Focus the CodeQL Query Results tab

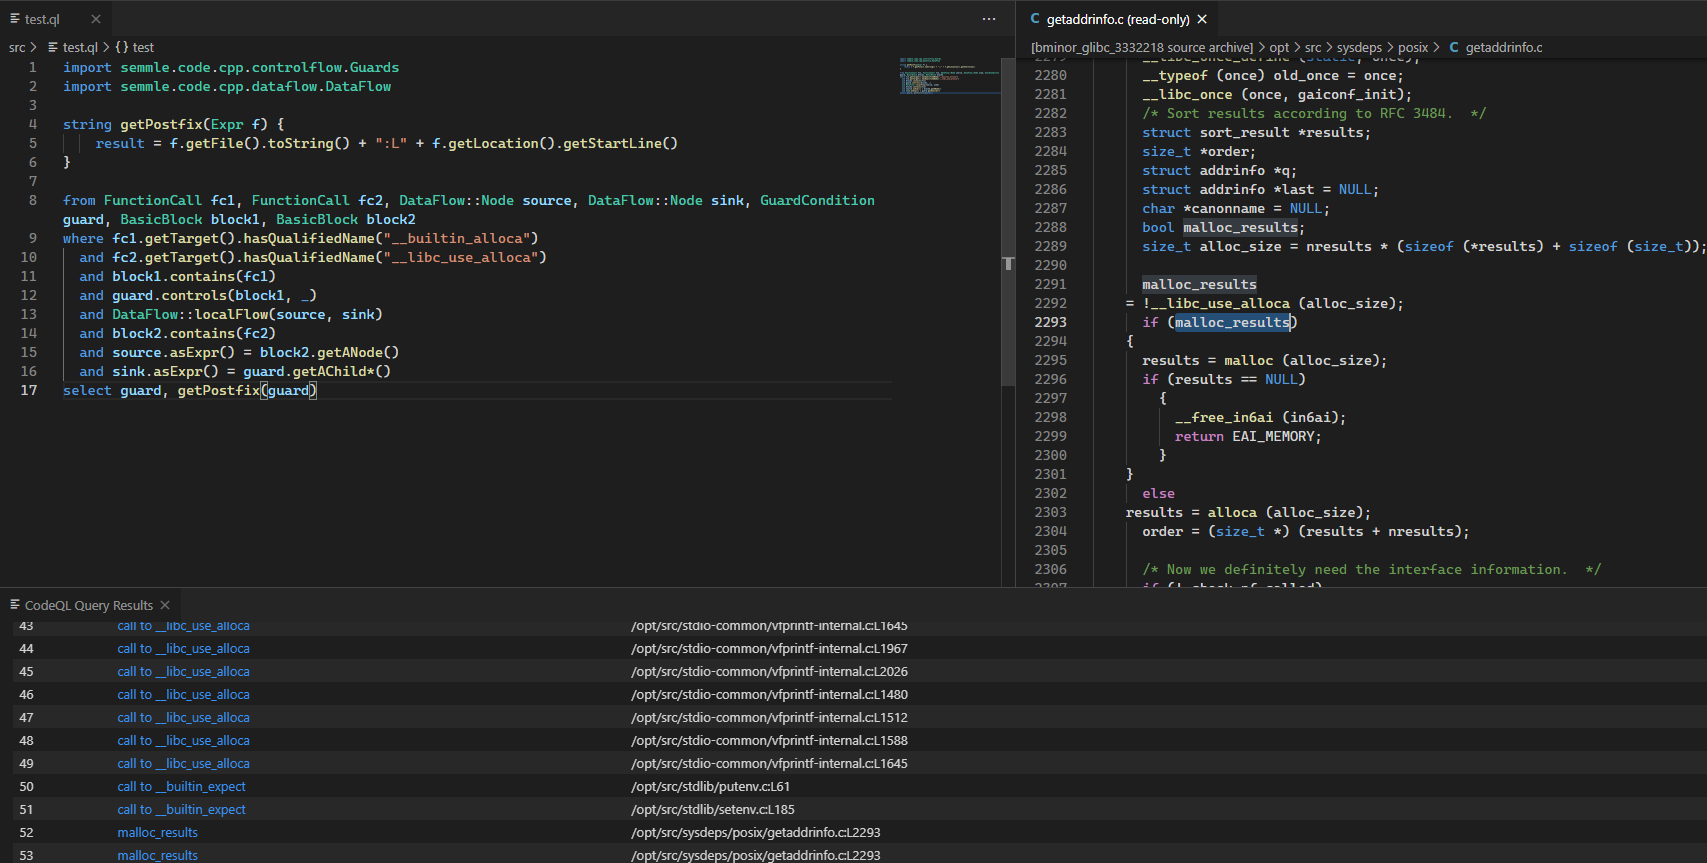(88, 605)
